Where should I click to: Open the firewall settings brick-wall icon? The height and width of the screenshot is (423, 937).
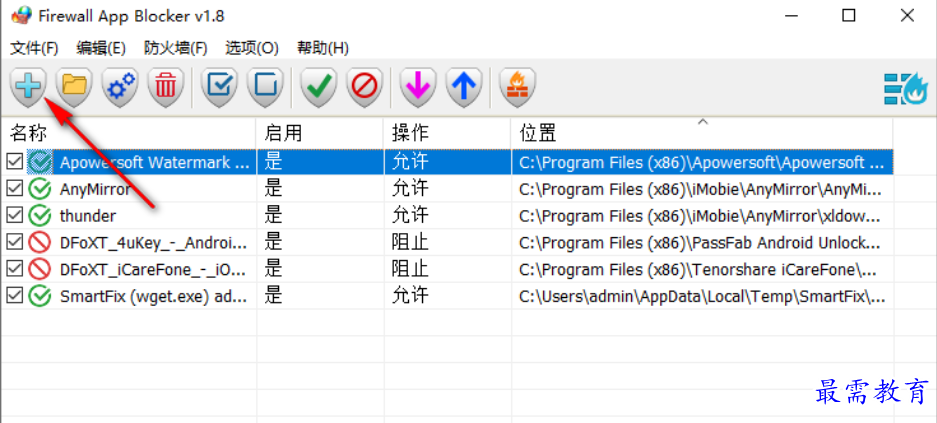pos(518,87)
